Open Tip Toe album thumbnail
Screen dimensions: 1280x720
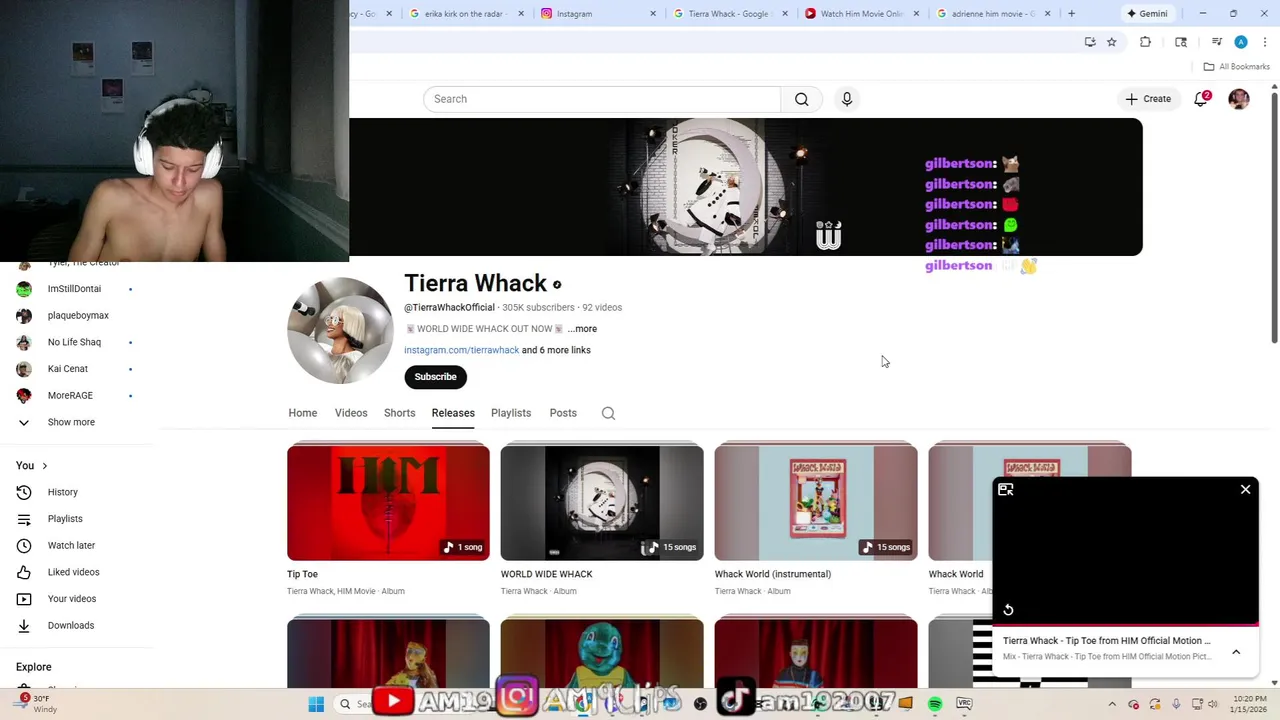click(x=388, y=502)
